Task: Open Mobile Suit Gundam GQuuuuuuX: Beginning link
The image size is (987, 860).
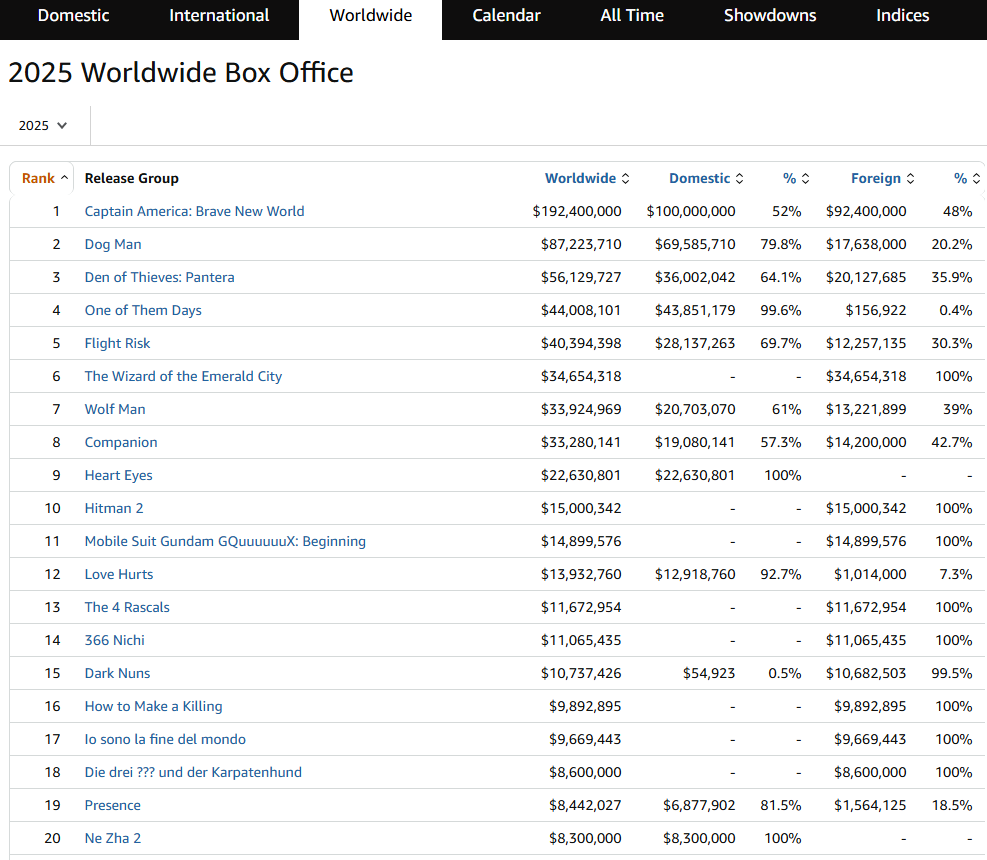Action: pyautogui.click(x=225, y=541)
